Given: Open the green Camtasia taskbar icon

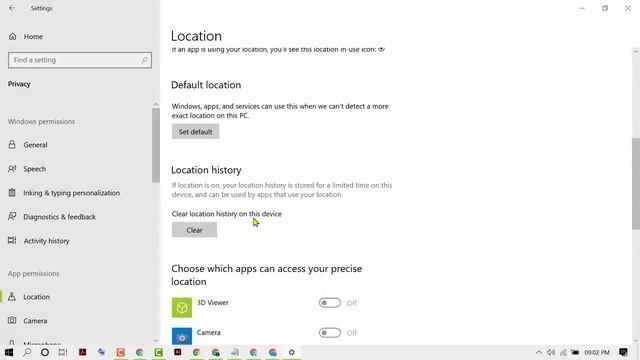Looking at the screenshot, I should click(158, 352).
